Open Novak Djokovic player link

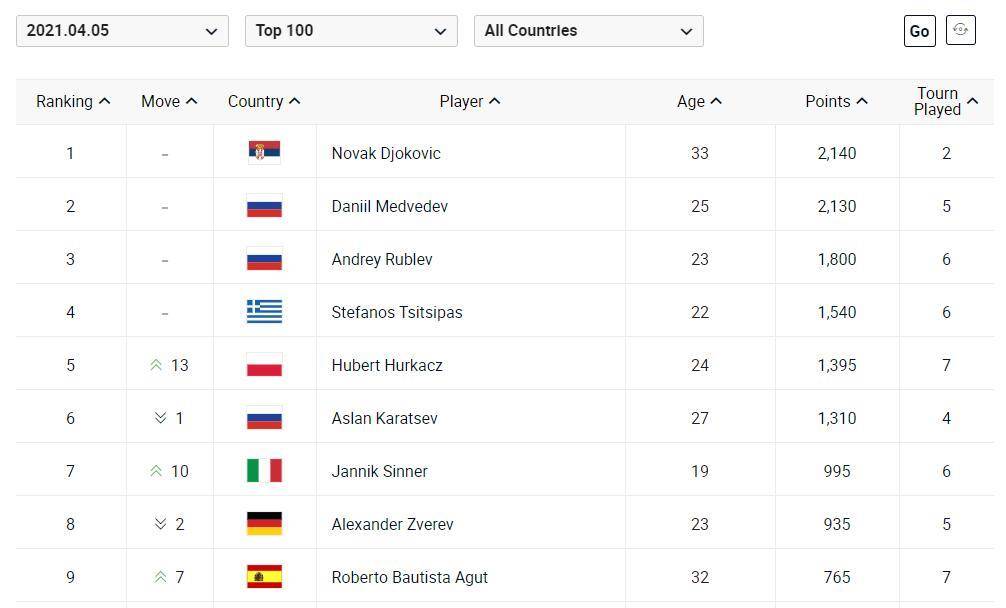(386, 153)
